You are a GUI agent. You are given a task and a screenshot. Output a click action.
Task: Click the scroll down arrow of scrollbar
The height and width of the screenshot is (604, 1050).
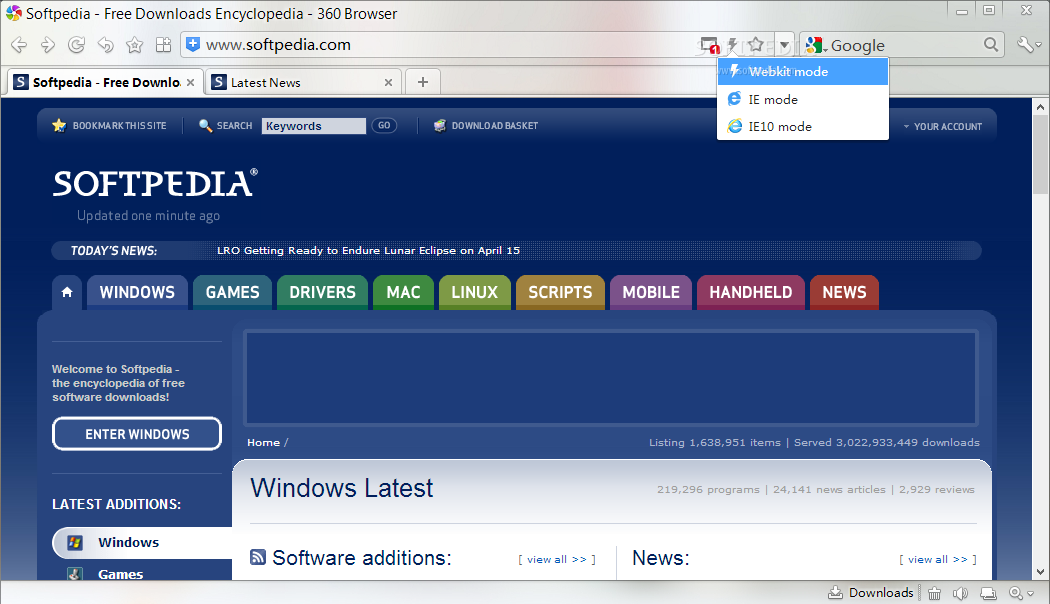coord(1040,572)
